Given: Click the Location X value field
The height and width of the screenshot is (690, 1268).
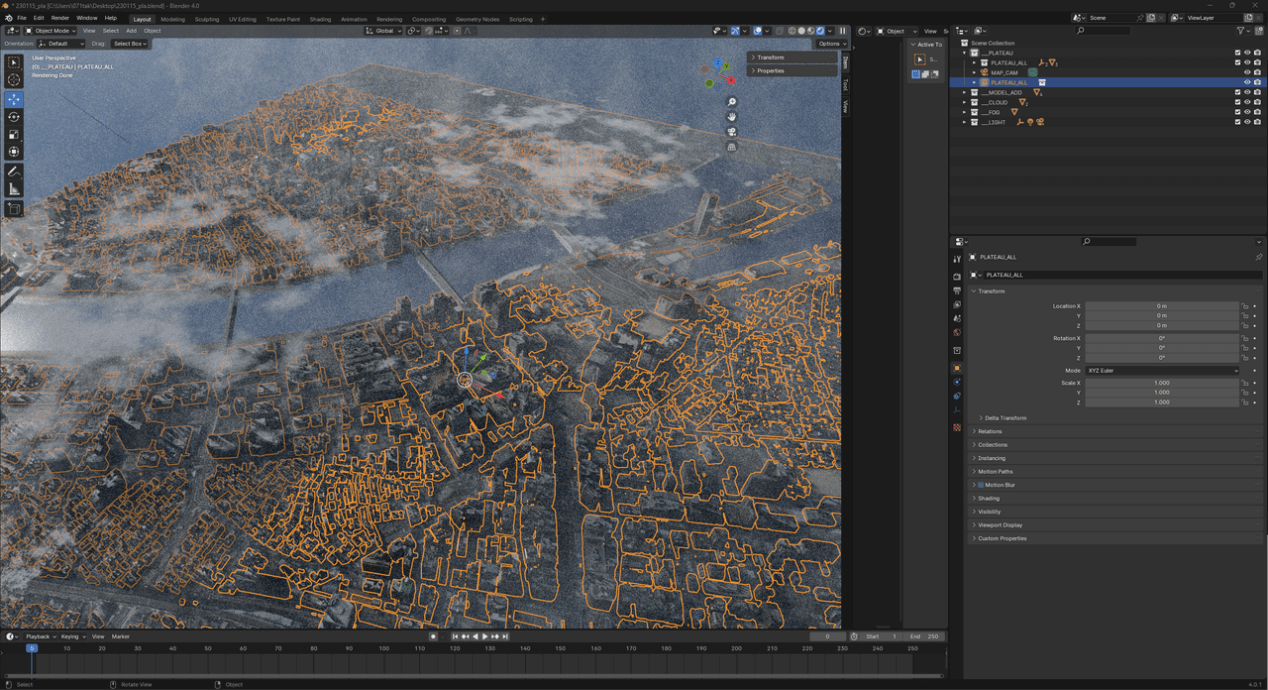Looking at the screenshot, I should click(1162, 306).
